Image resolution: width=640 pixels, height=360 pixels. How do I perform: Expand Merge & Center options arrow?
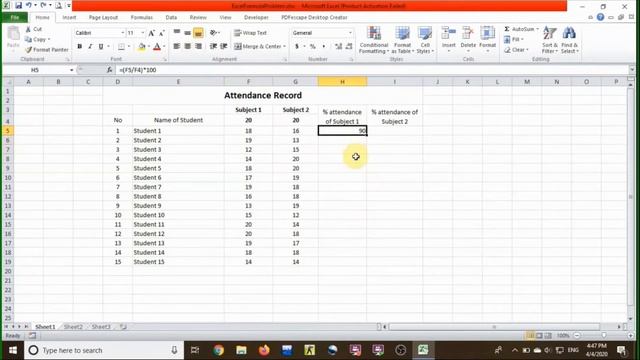pos(284,47)
